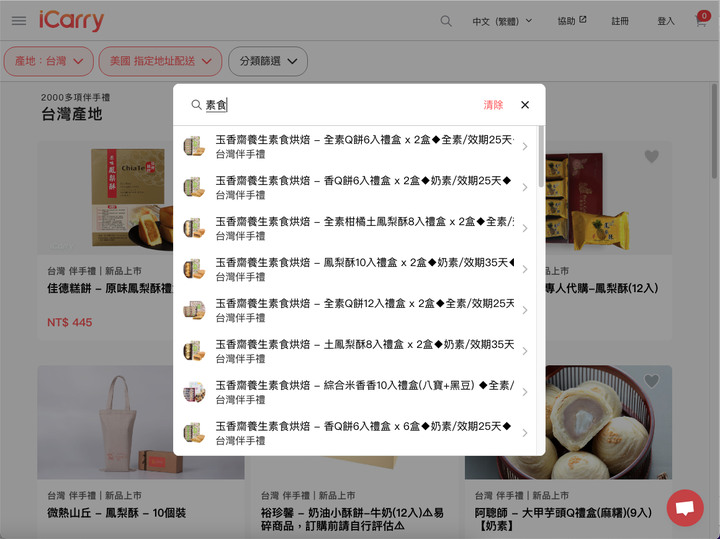The width and height of the screenshot is (720, 539).
Task: Open 登入 in the header
Action: 666,21
